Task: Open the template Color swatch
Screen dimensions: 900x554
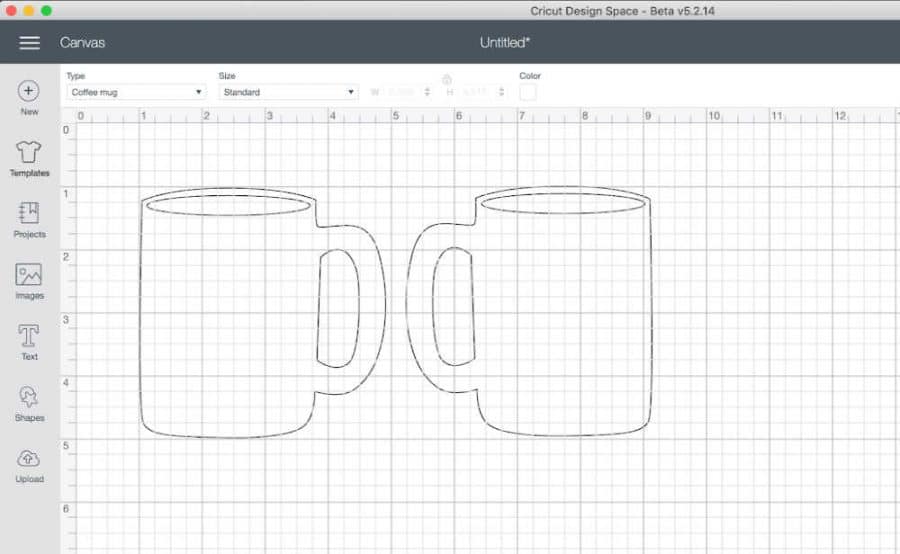Action: tap(528, 92)
